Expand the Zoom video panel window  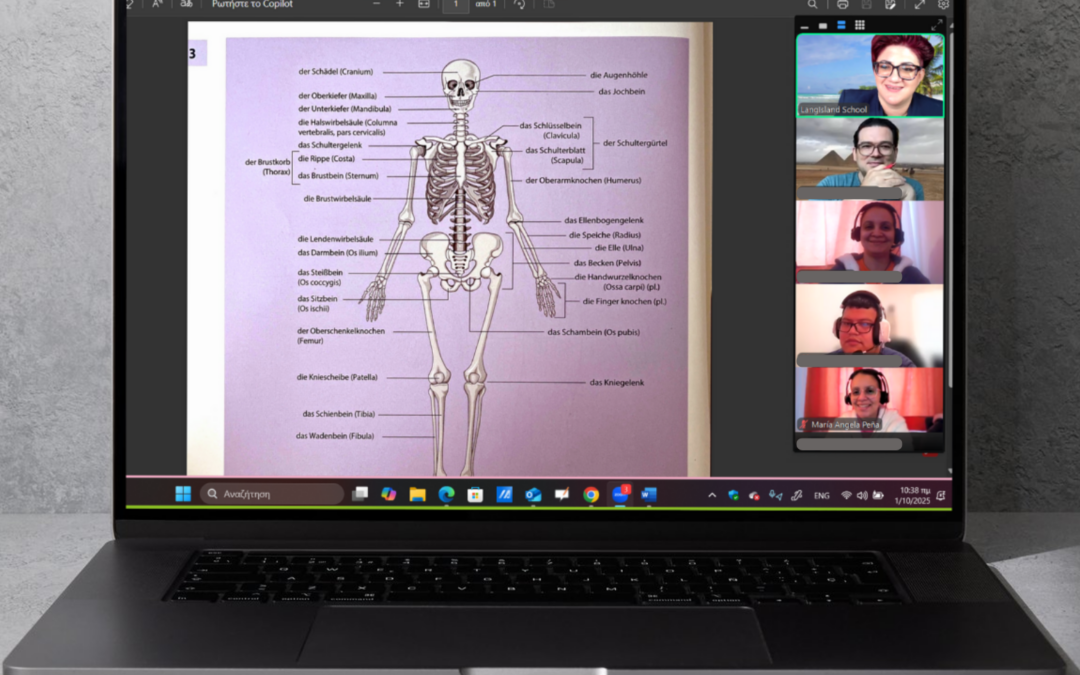click(x=936, y=26)
